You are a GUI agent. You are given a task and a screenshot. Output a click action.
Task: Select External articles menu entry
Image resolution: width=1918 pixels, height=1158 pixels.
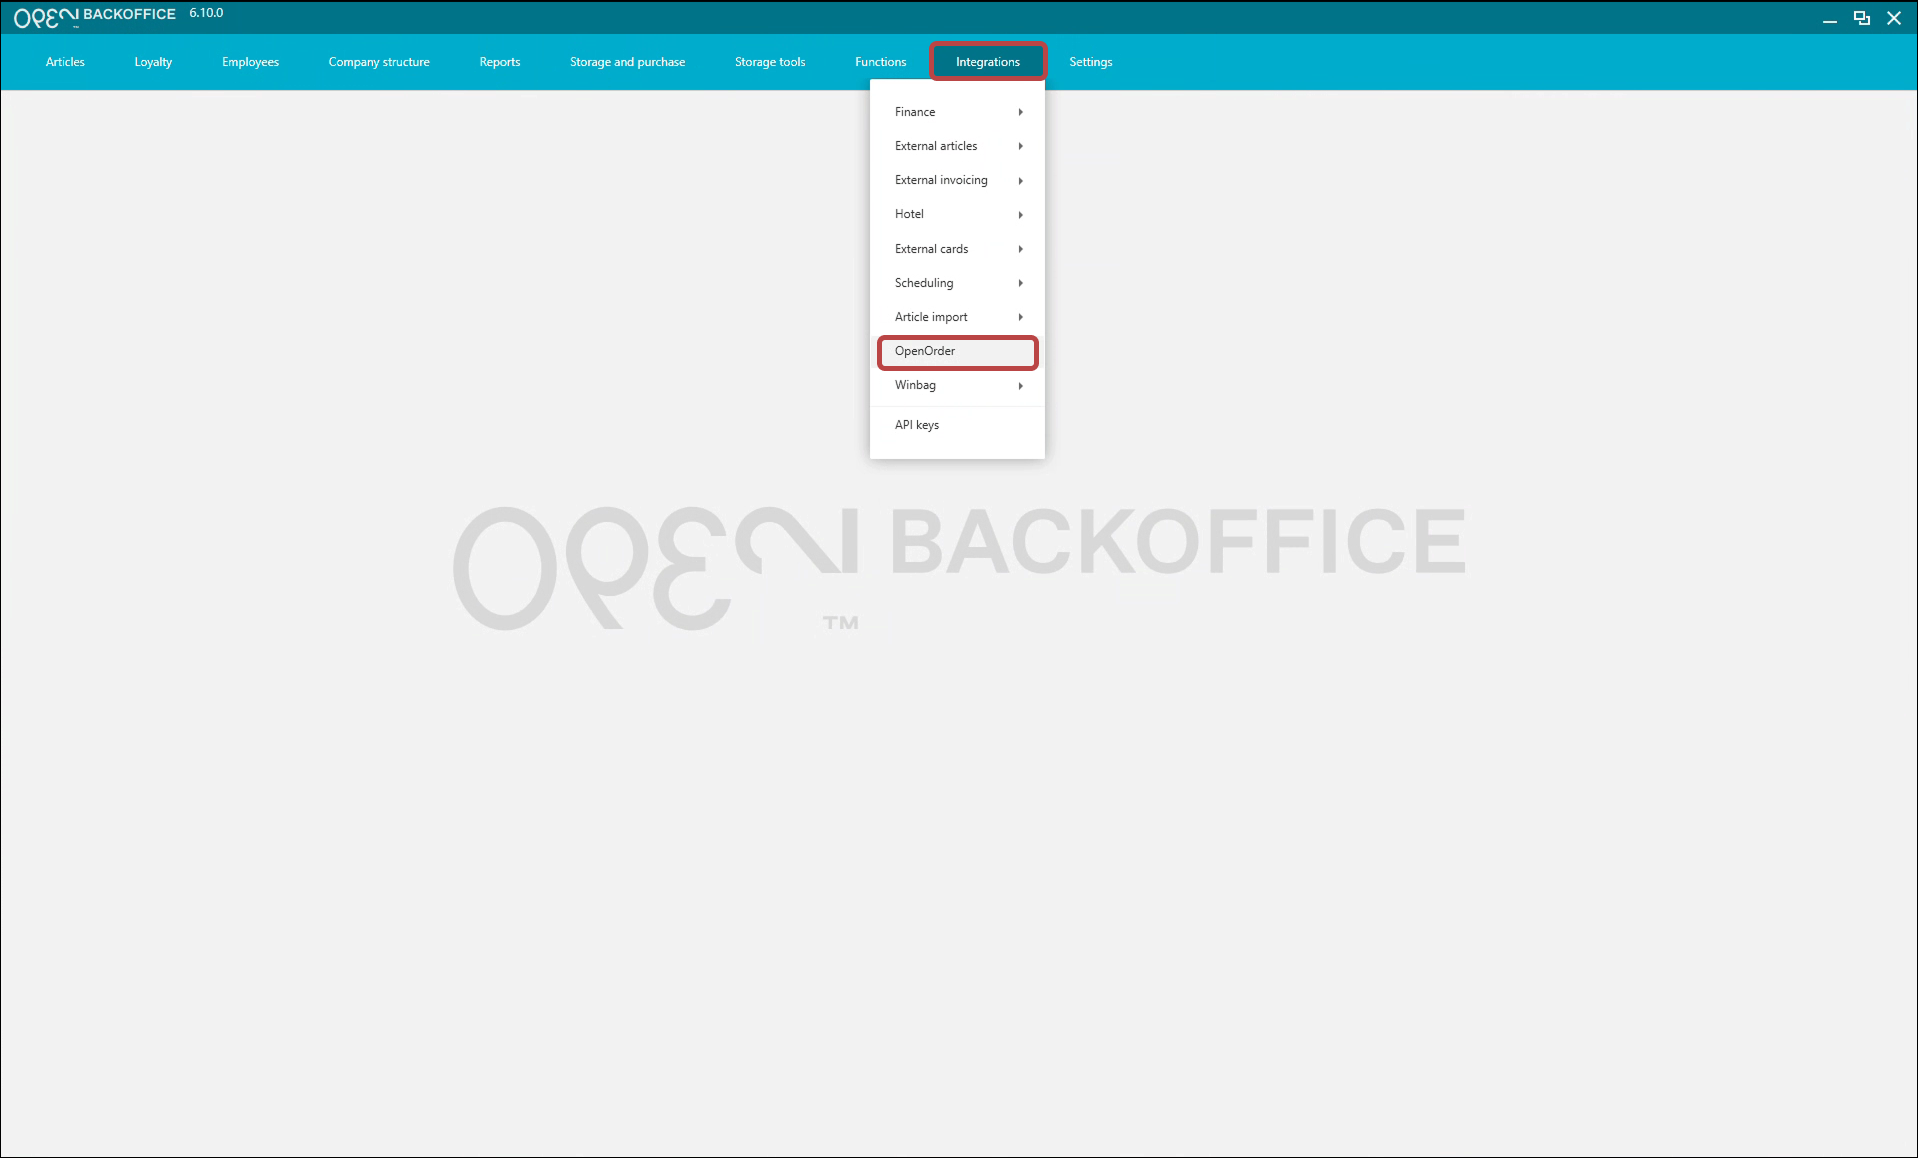(957, 146)
